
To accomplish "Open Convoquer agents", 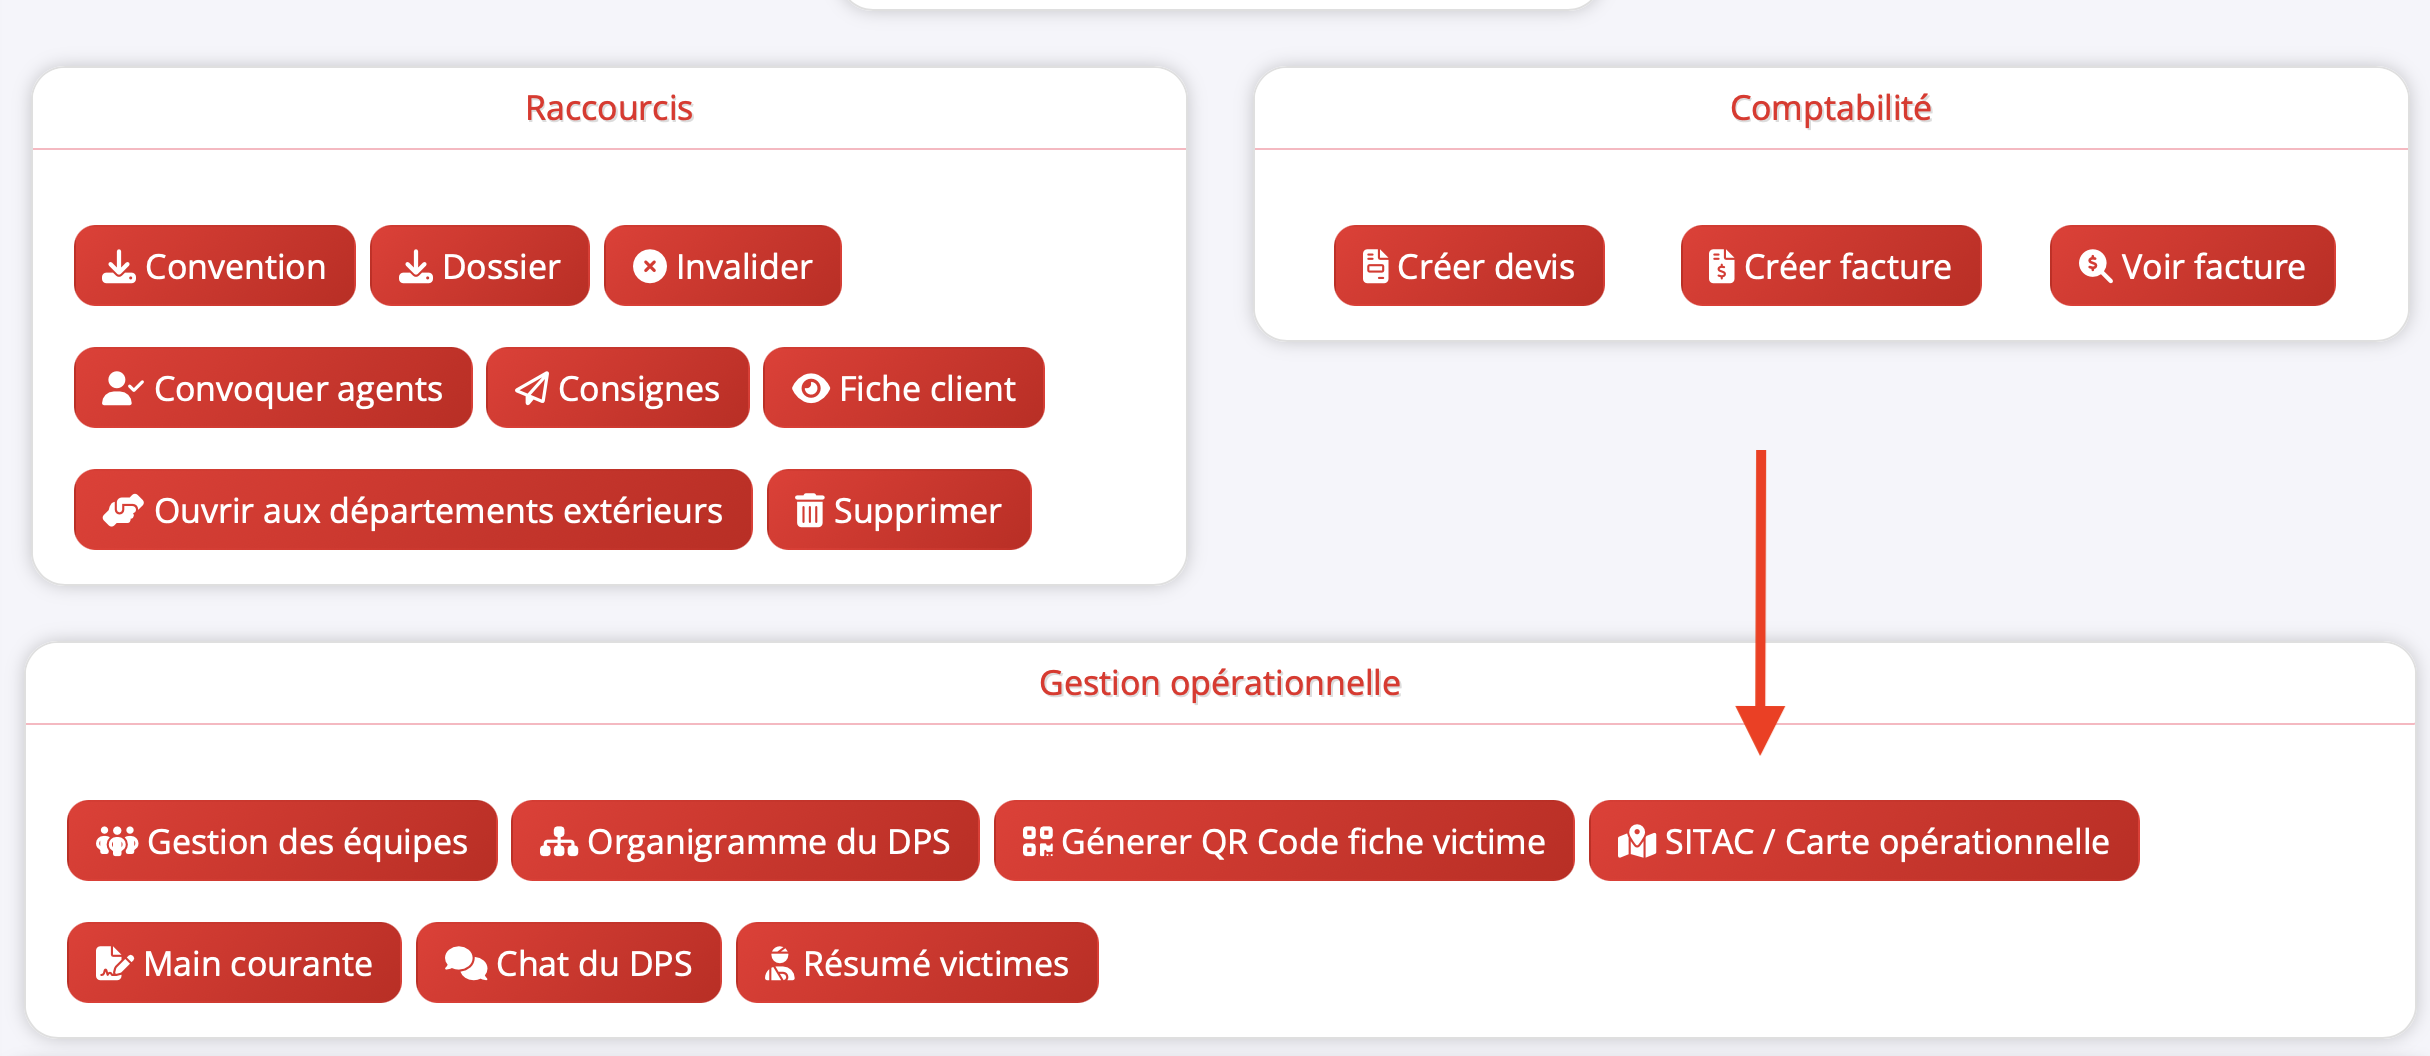I will [x=273, y=388].
